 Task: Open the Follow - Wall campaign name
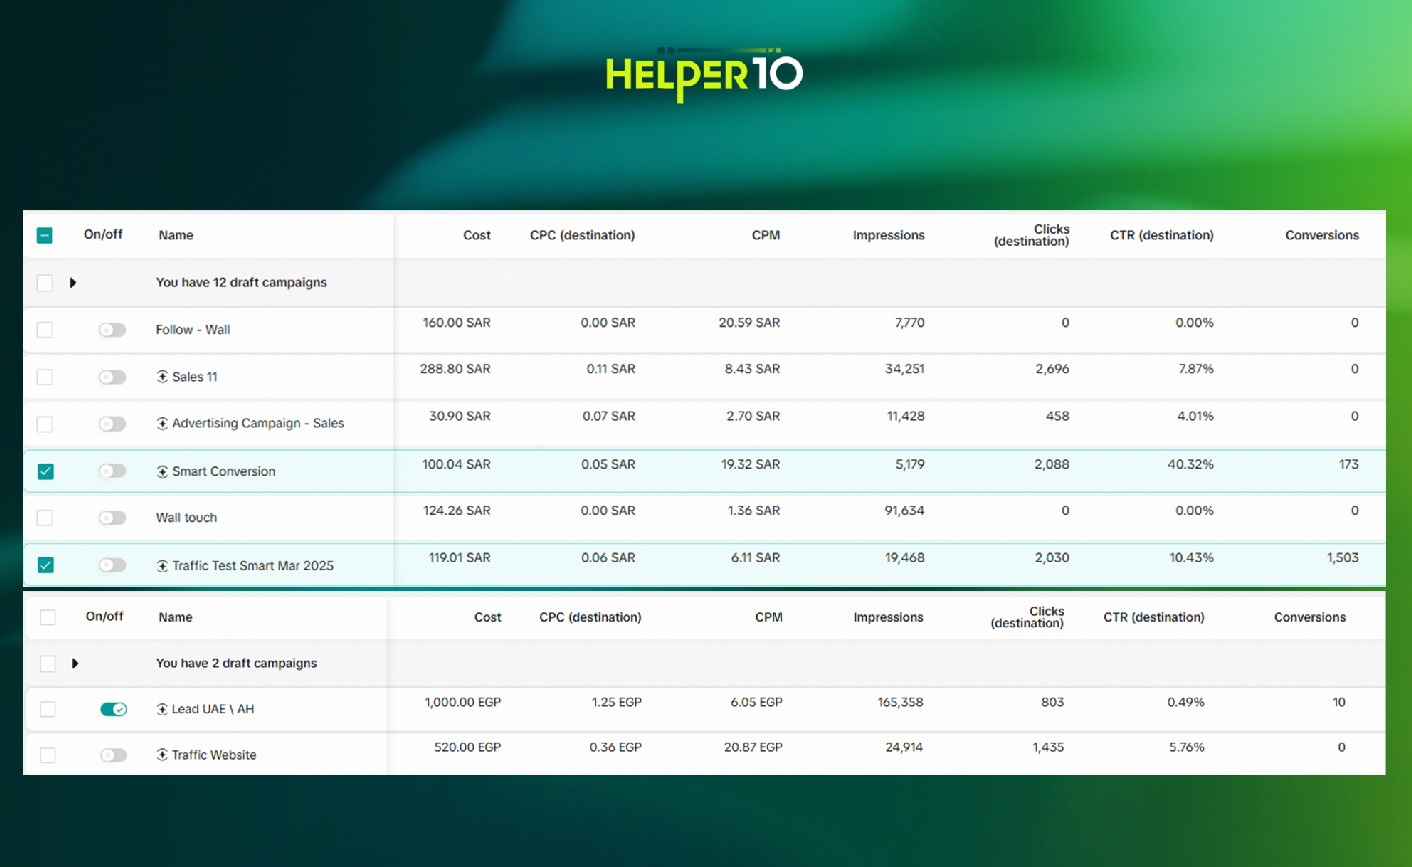click(x=193, y=330)
